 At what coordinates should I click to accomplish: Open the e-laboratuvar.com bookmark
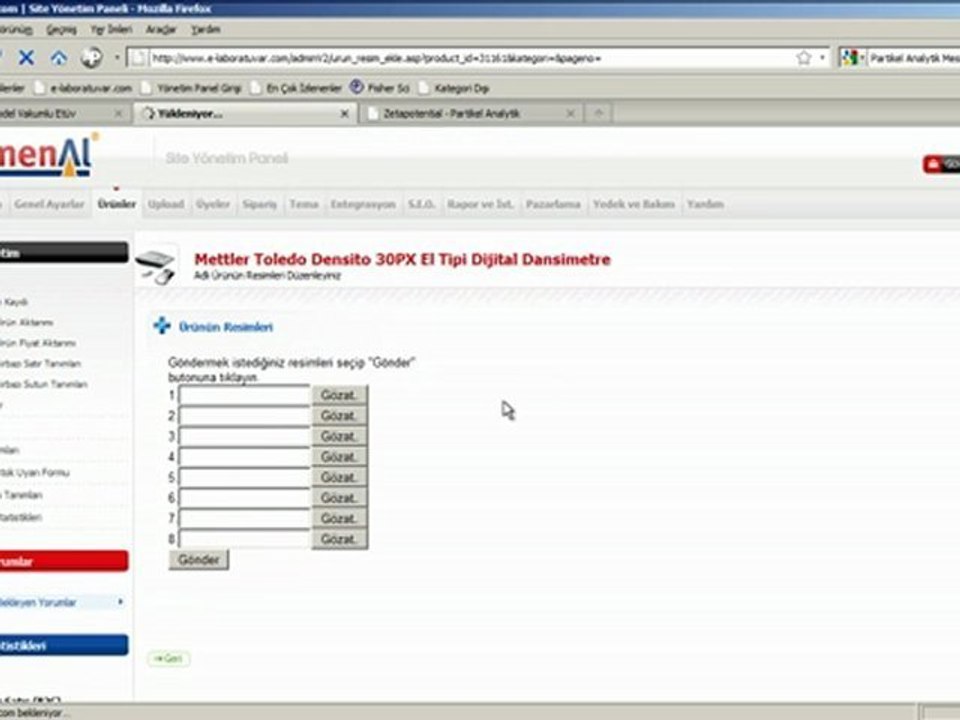pyautogui.click(x=83, y=88)
